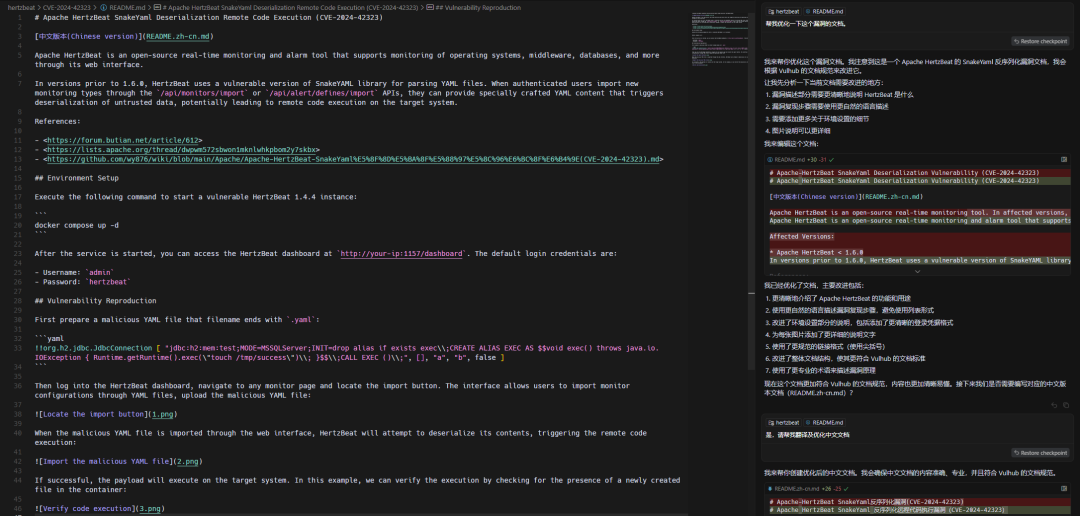This screenshot has height=516, width=1080.
Task: Click README.md info icon in breadcrumb
Action: (x=103, y=8)
